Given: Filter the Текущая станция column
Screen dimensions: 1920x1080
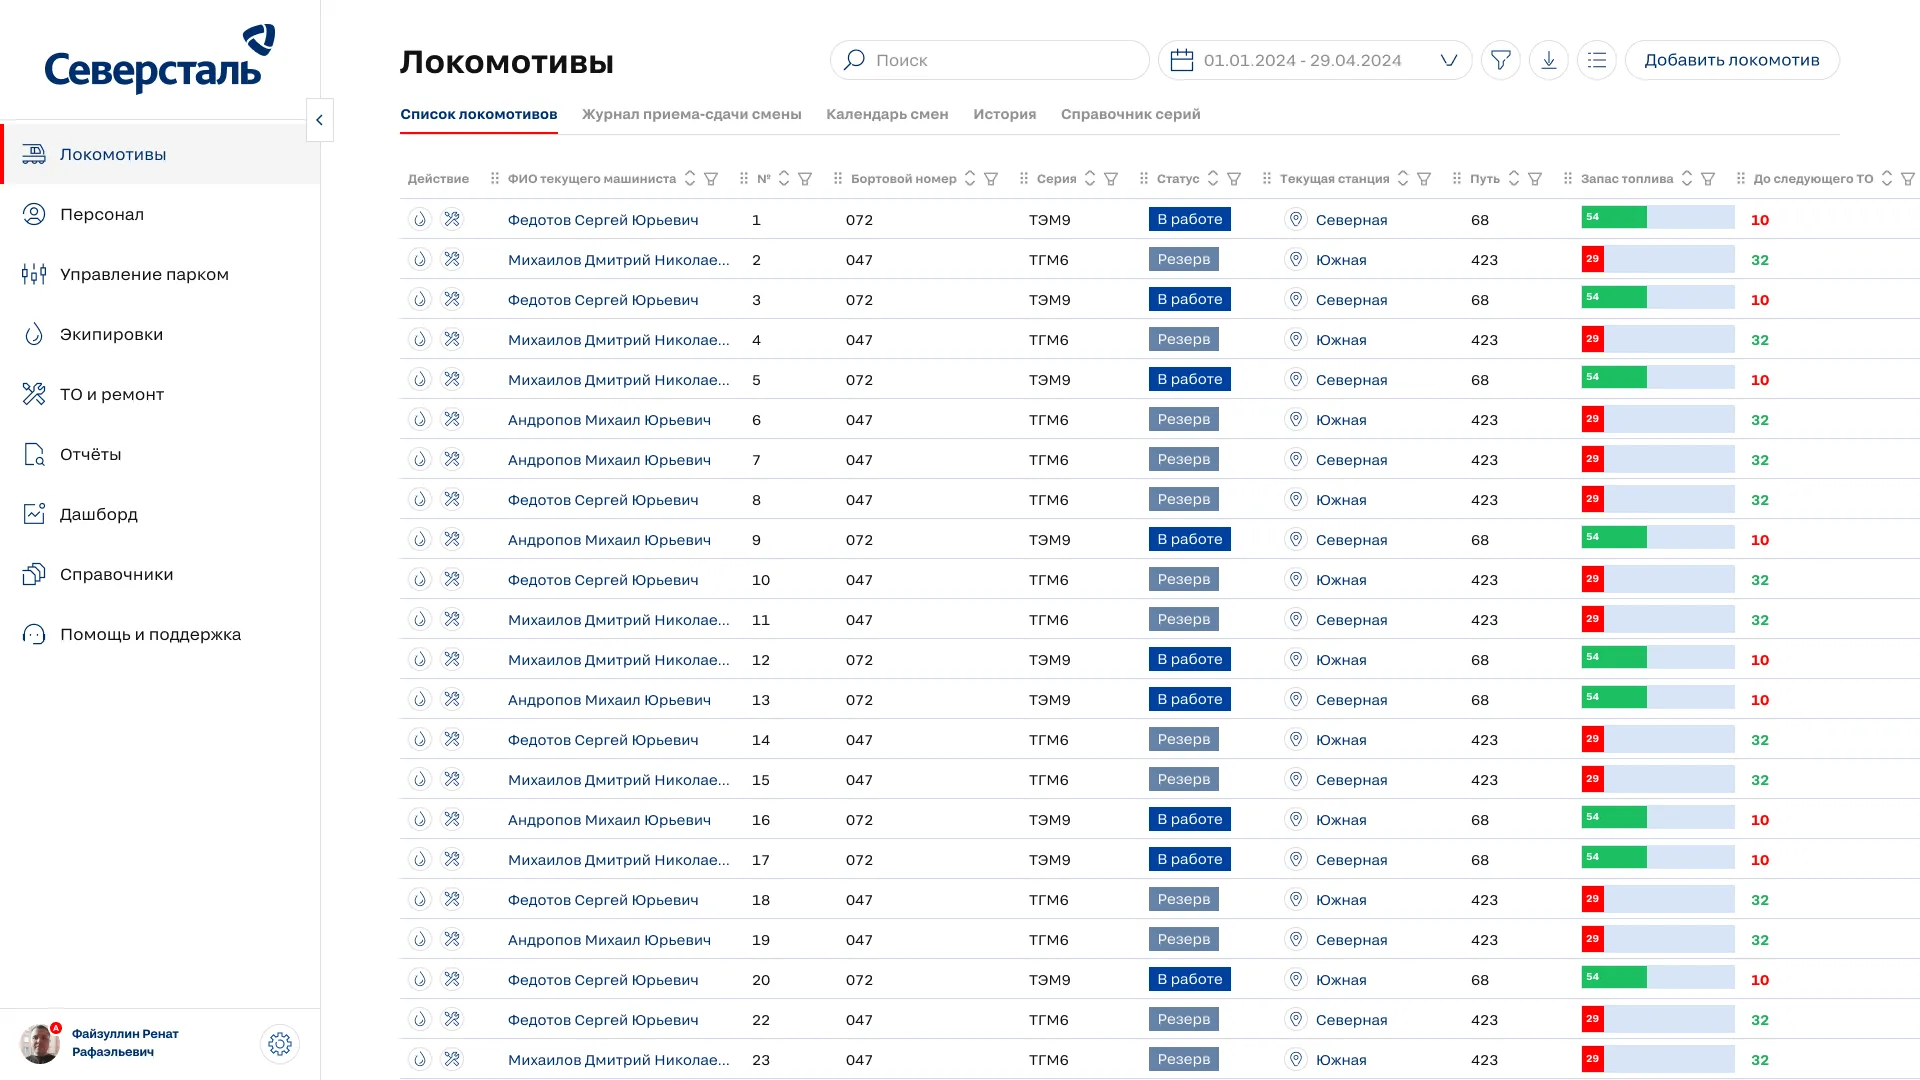Looking at the screenshot, I should (x=1424, y=179).
